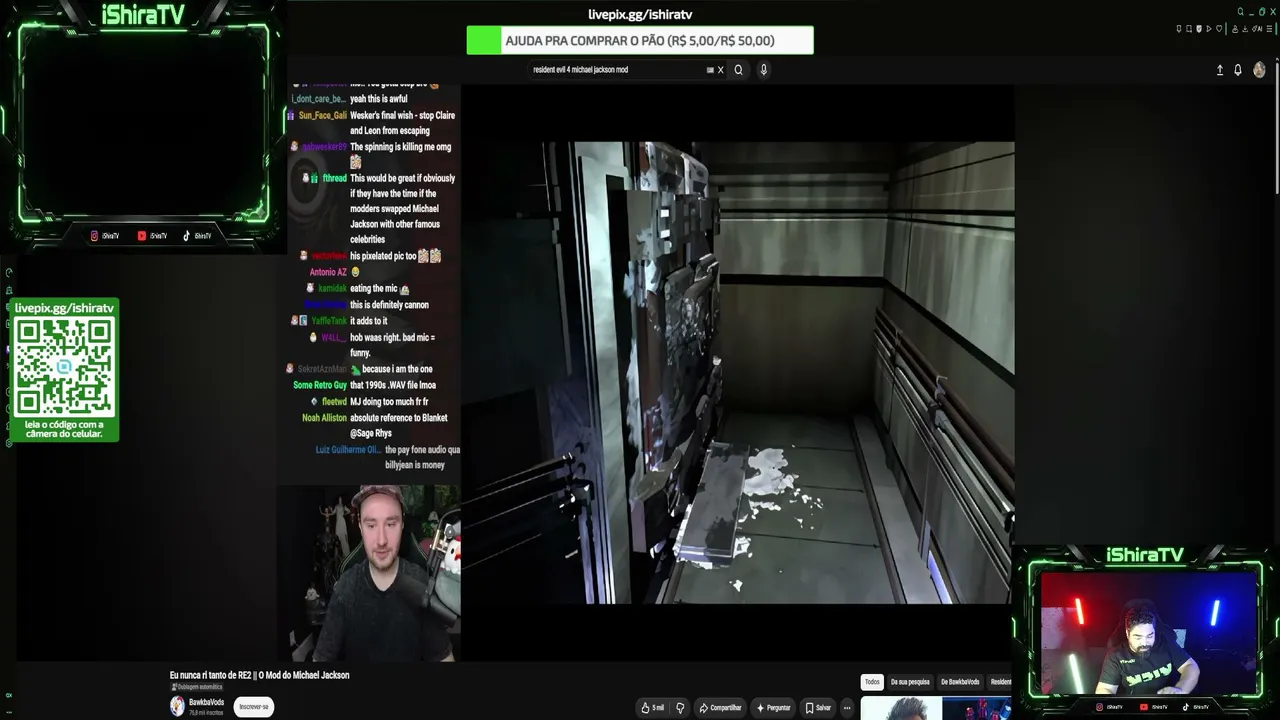
Task: Dislike the video with the thumbs-down
Action: pos(680,708)
